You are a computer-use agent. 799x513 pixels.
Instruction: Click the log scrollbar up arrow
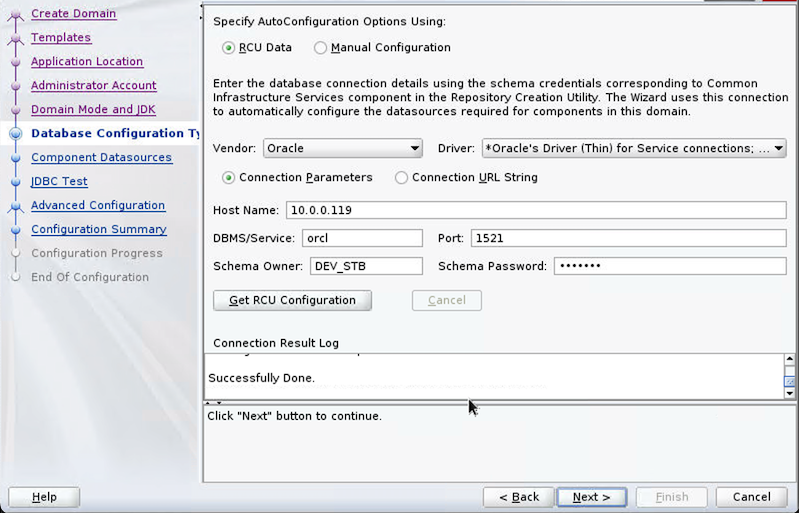789,359
